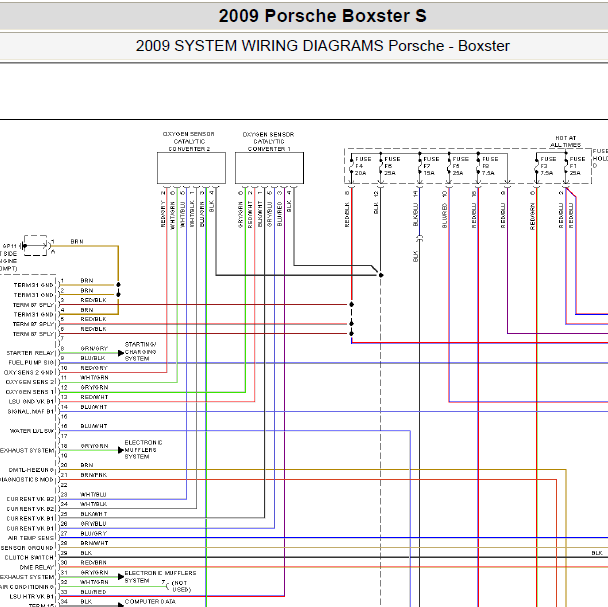This screenshot has height=607, width=608.
Task: Click the OXYGEN SENS 1 pin label
Action: click(30, 392)
